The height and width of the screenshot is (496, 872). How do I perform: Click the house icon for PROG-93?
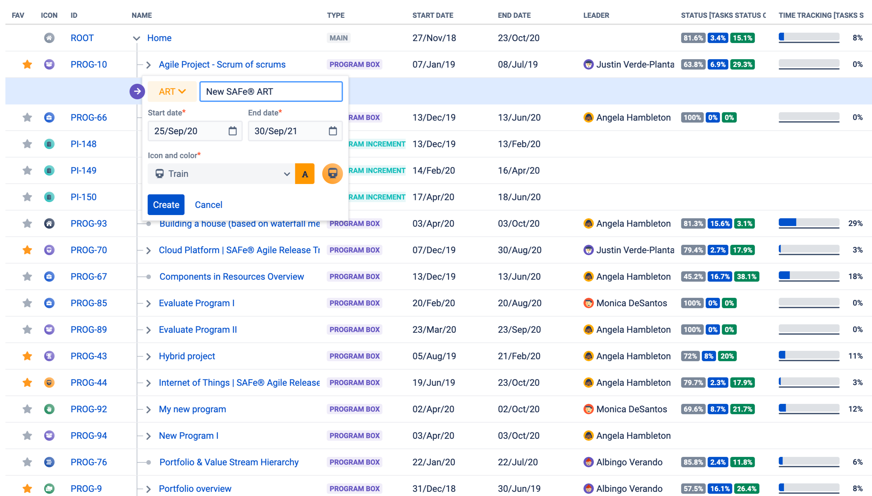[x=49, y=224]
